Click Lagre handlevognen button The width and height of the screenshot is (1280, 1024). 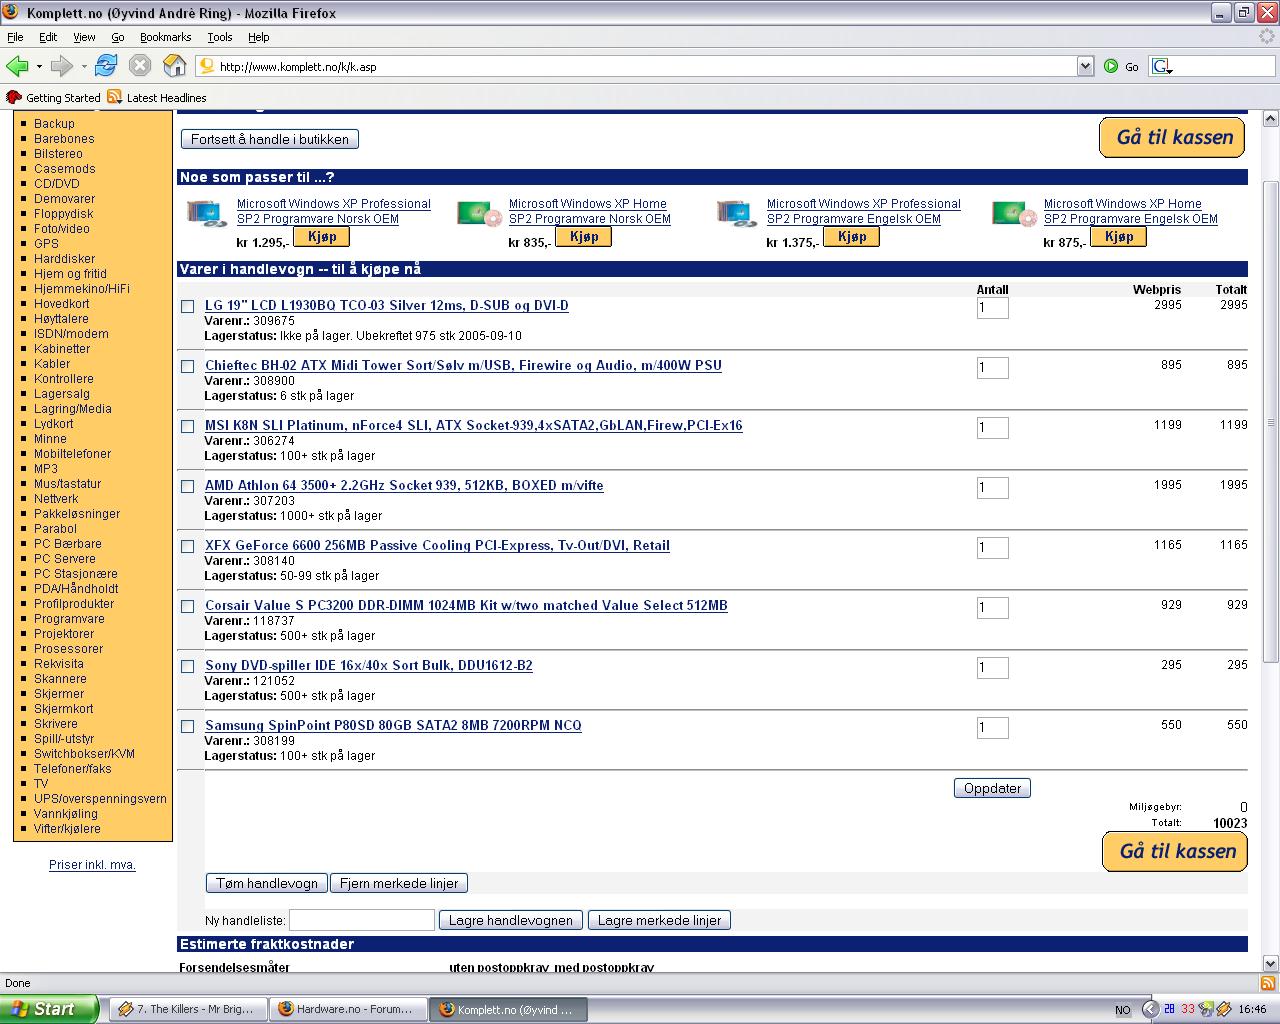[510, 920]
